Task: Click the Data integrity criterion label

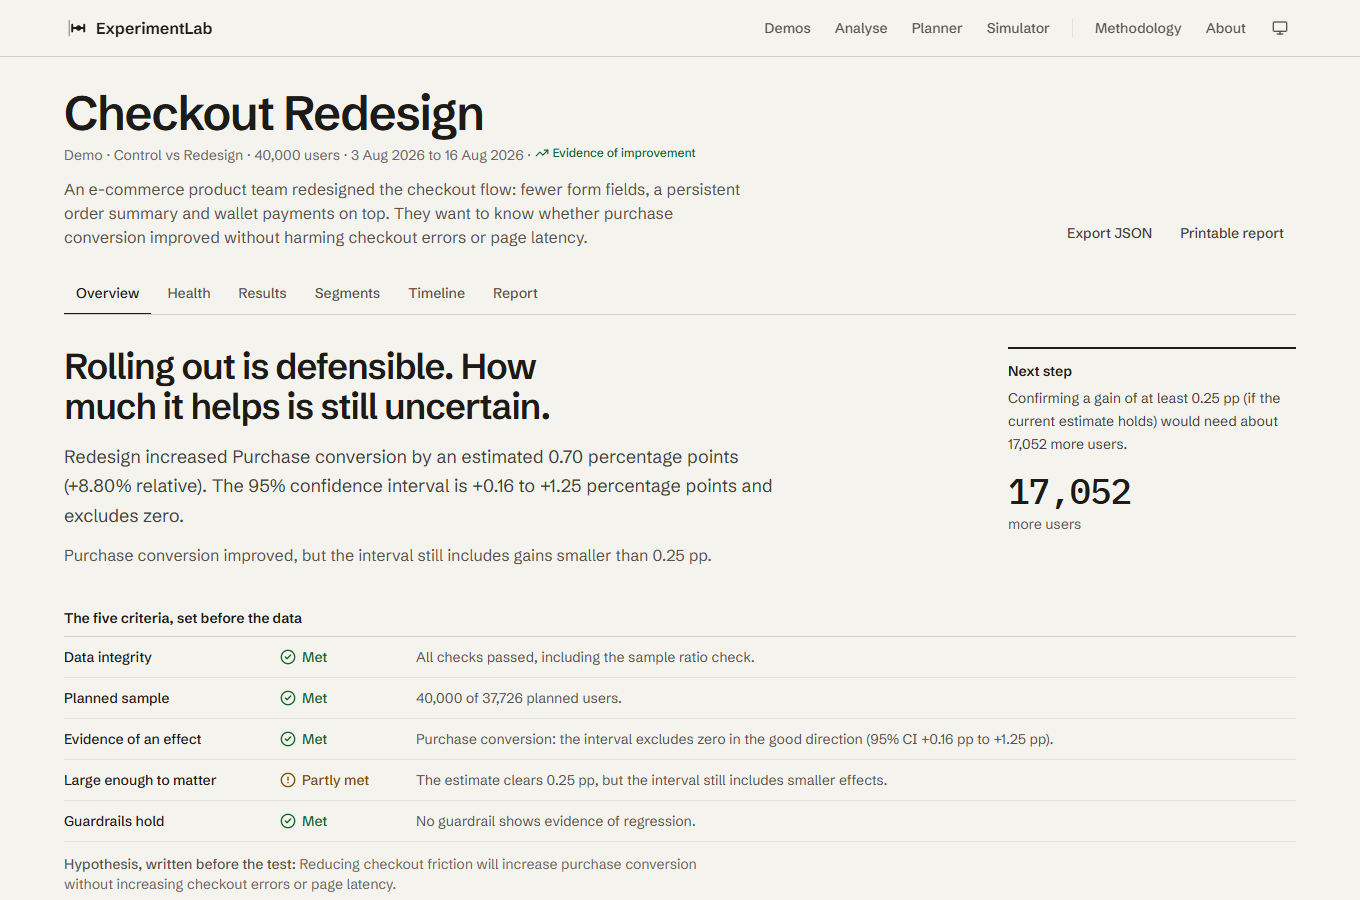Action: (108, 657)
